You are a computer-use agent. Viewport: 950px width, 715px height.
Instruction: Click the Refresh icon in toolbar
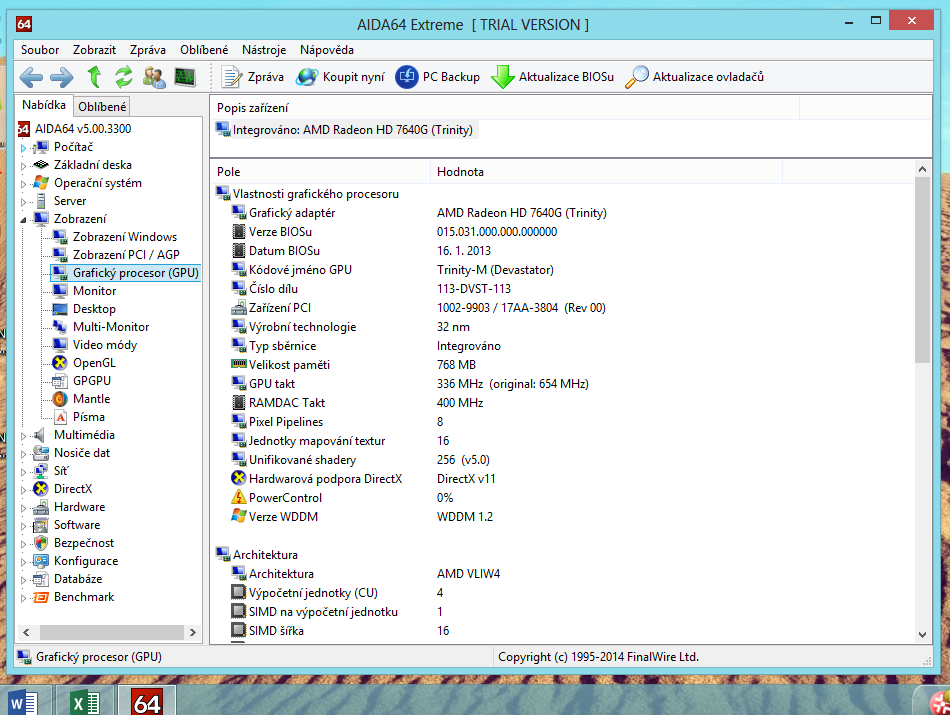pos(124,77)
